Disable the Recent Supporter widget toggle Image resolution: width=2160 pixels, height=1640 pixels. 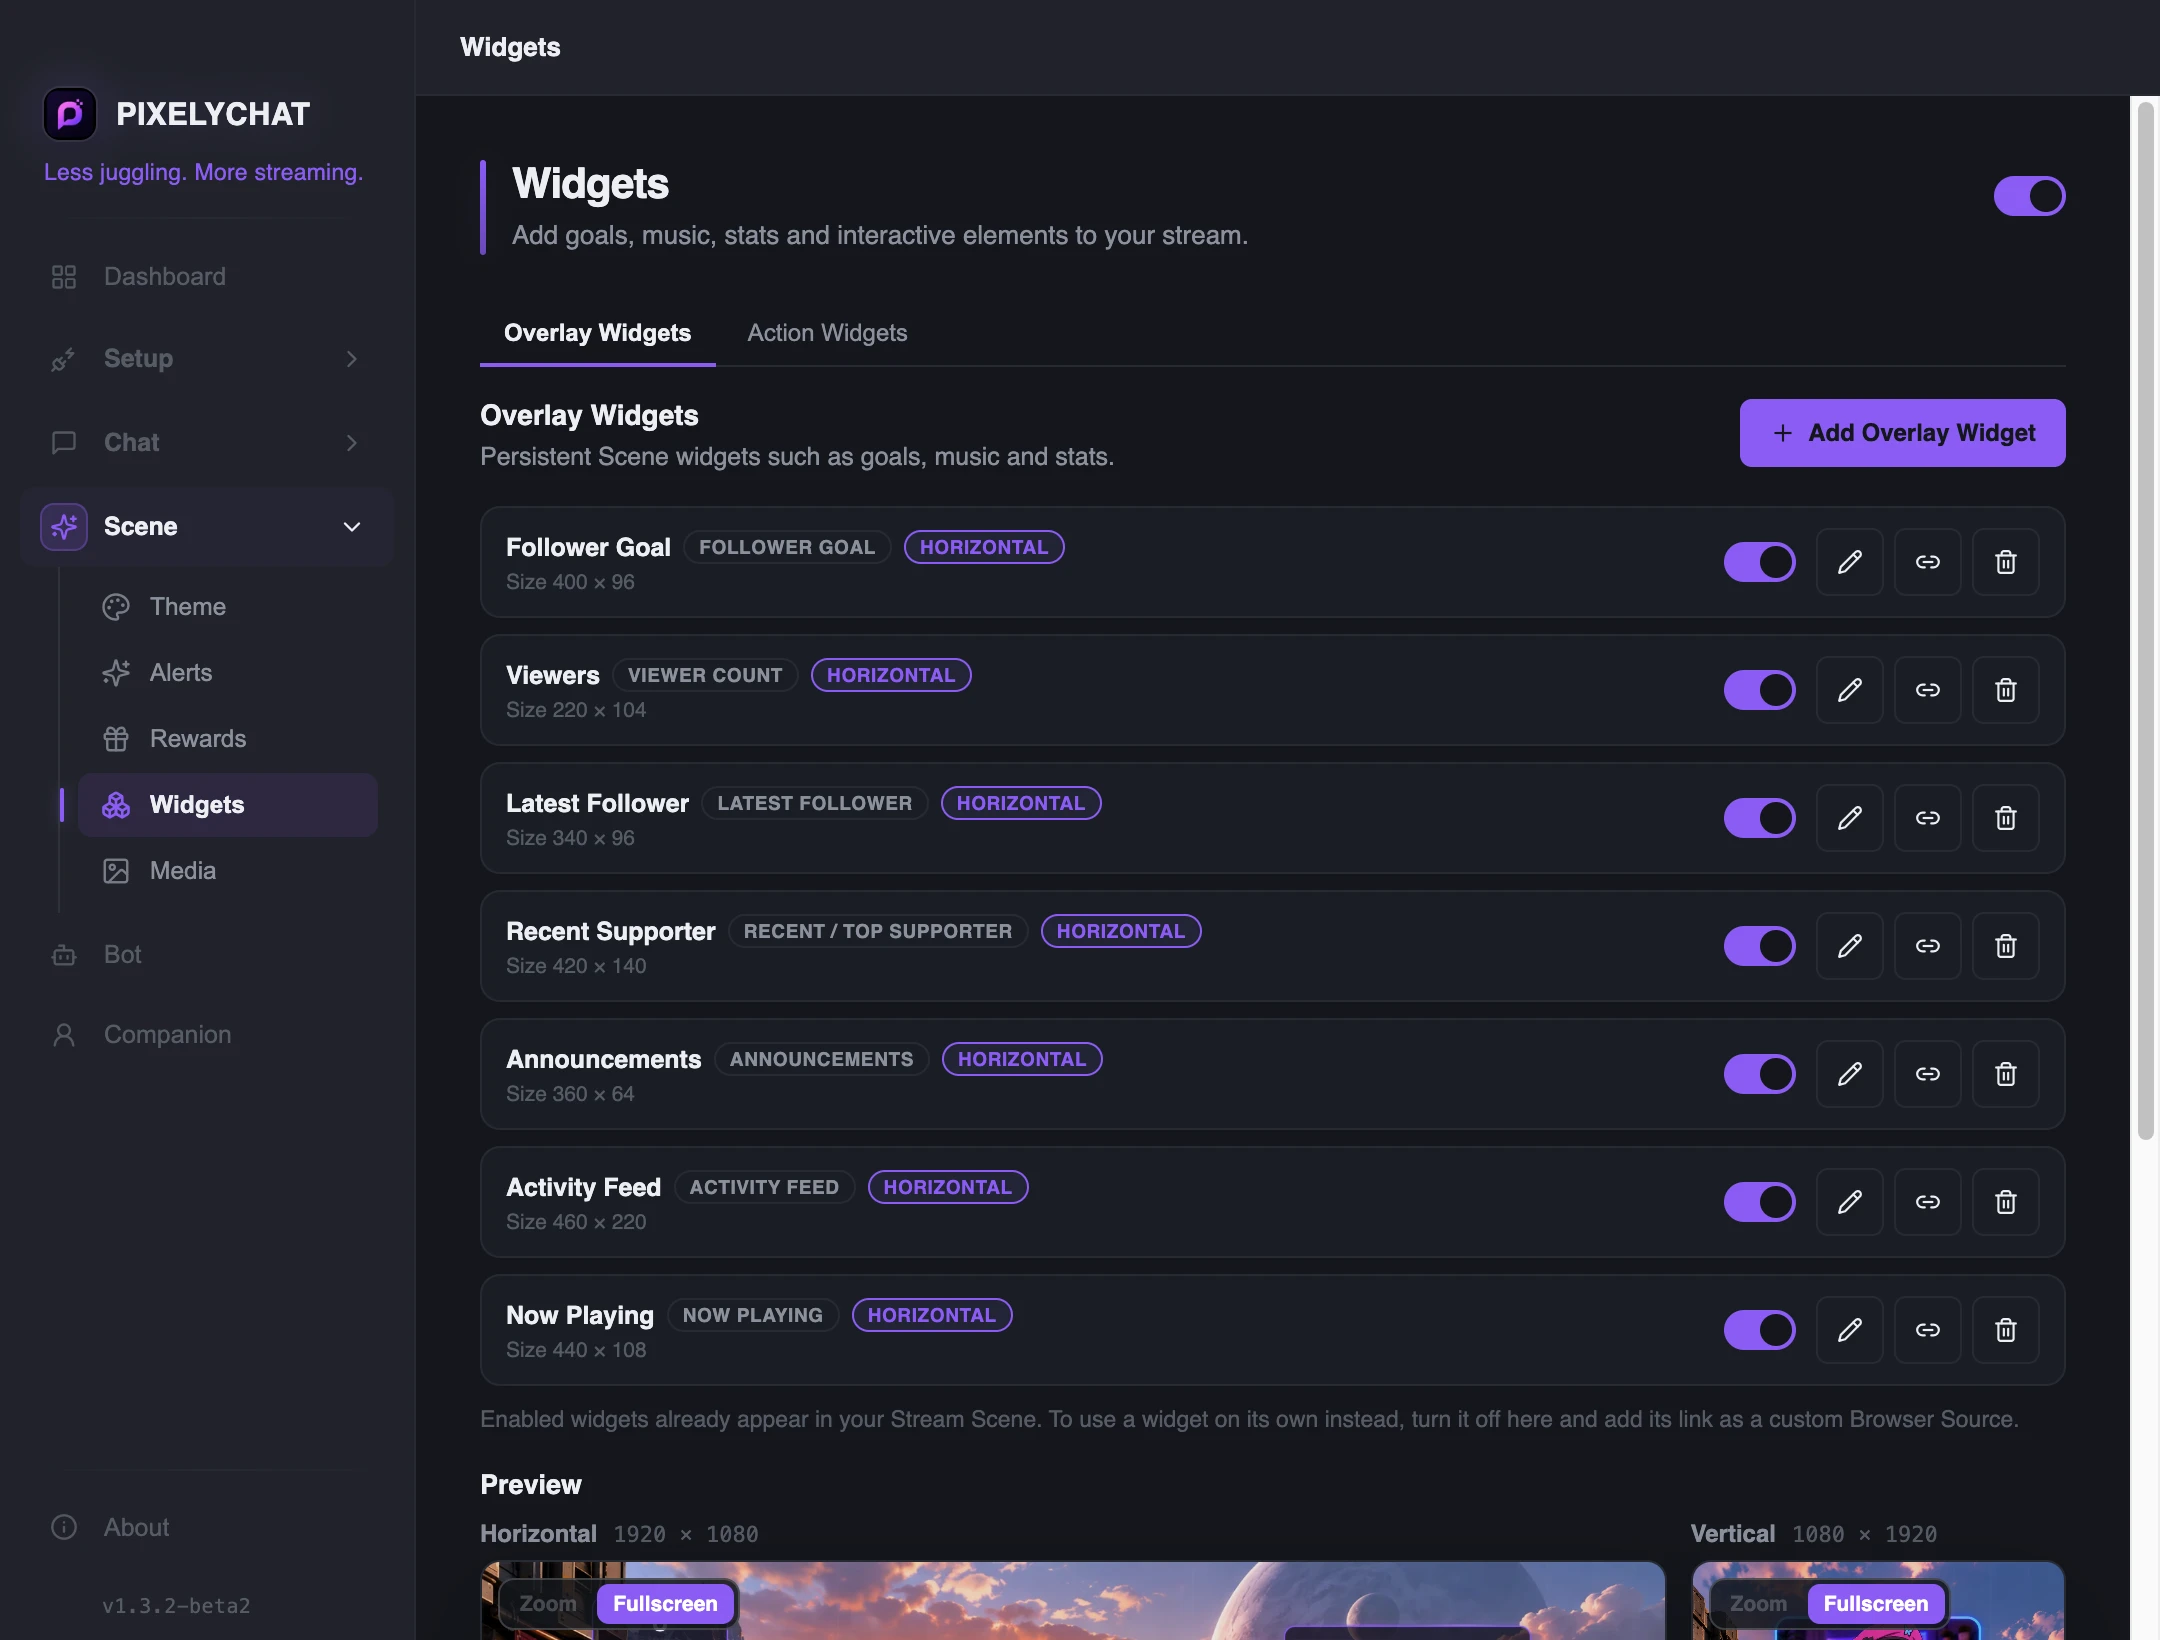click(1759, 946)
